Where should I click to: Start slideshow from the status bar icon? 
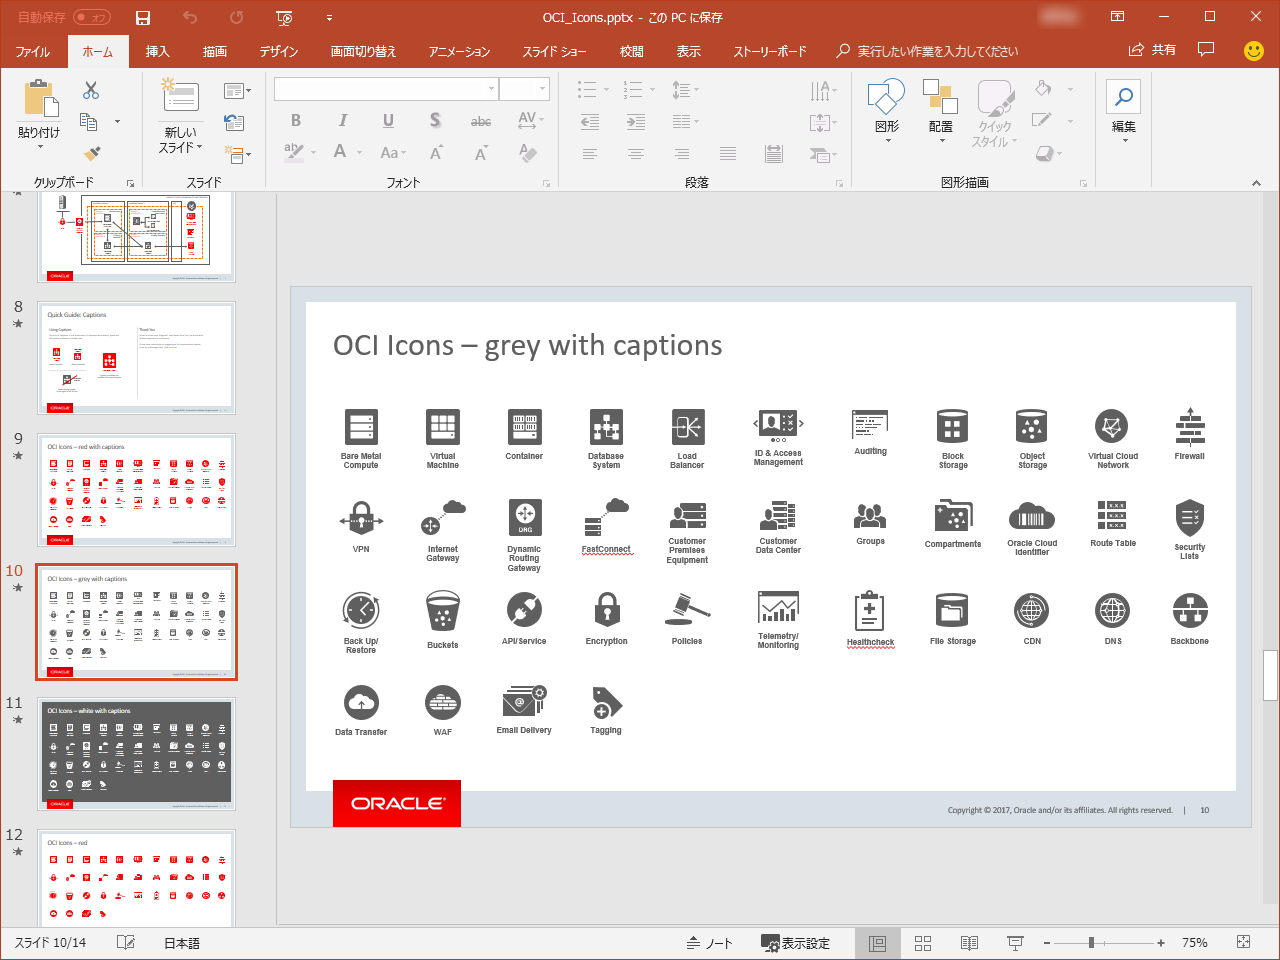click(x=1015, y=943)
